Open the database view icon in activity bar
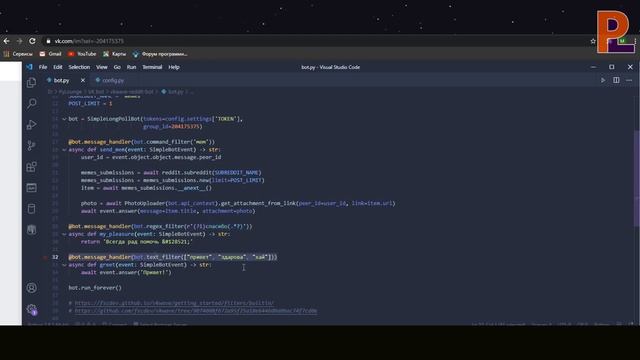The image size is (640, 360). coord(31,209)
